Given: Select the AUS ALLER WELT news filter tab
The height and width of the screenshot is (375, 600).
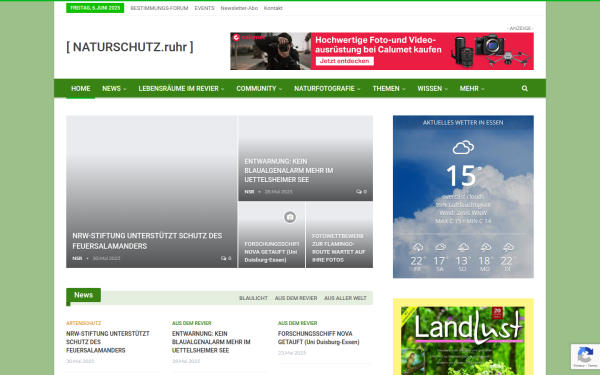Looking at the screenshot, I should click(345, 298).
